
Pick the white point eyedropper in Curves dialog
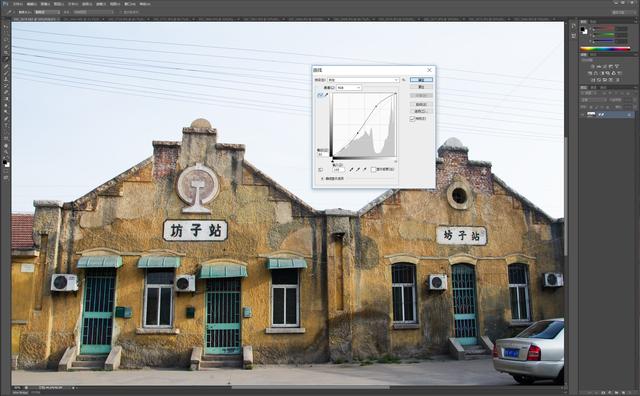tap(365, 169)
